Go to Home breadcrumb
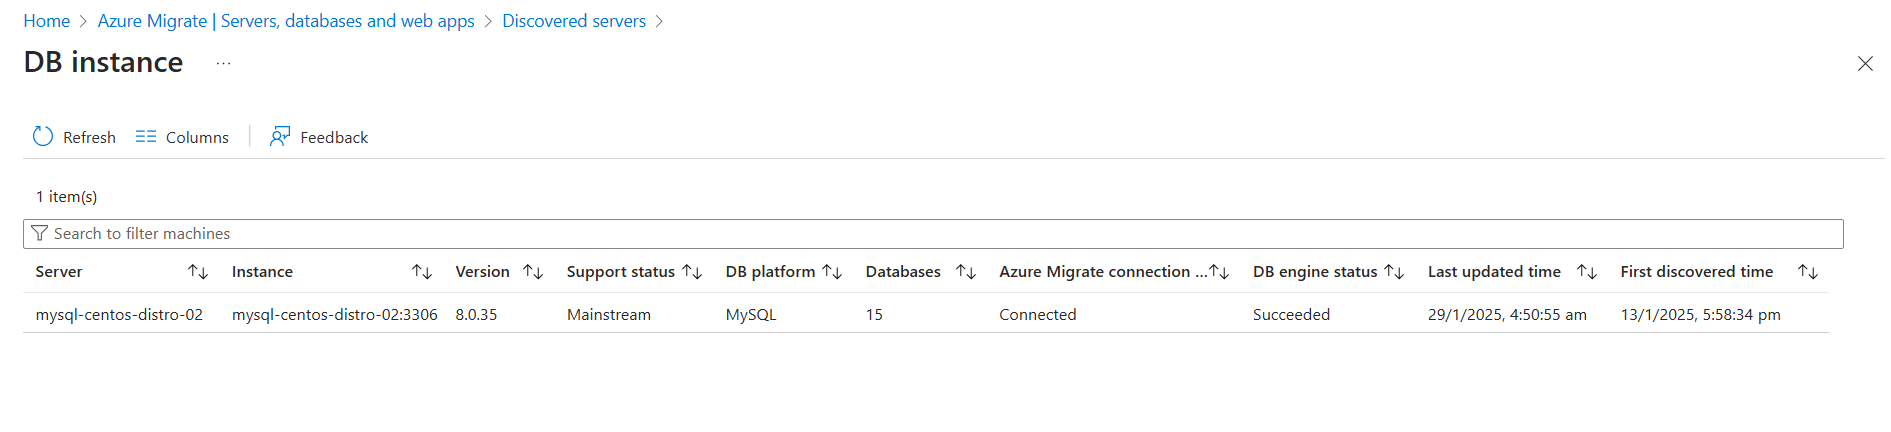Viewport: 1891px width, 432px height. coord(47,21)
